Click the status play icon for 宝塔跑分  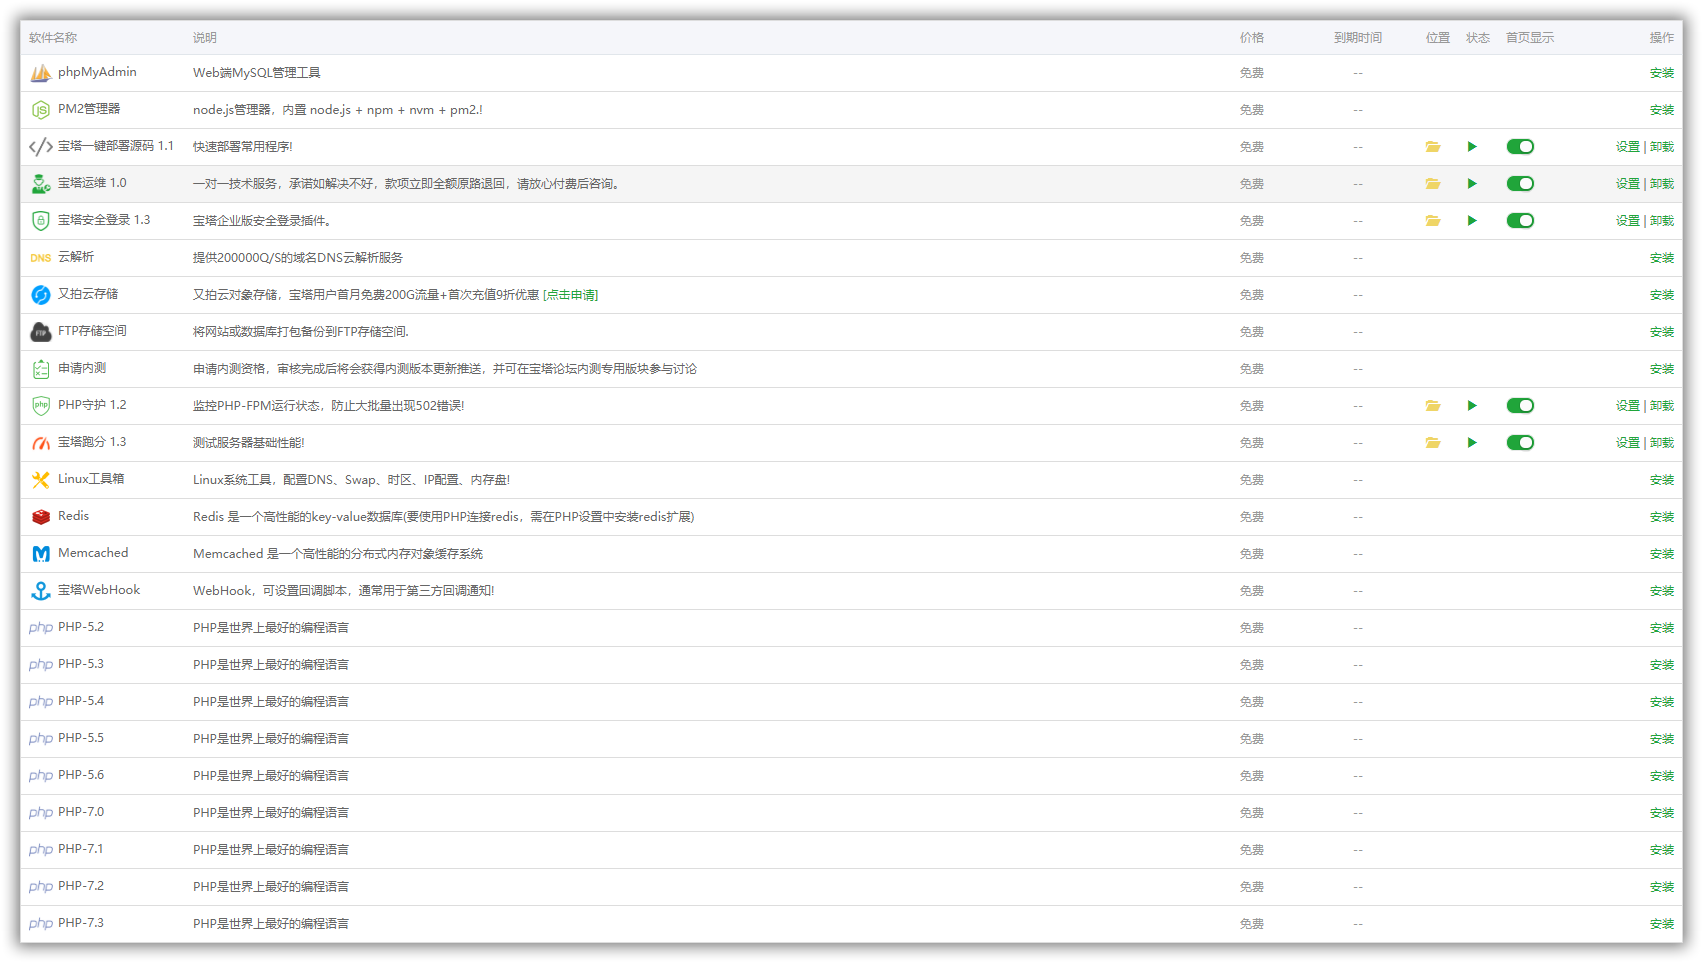(1472, 443)
